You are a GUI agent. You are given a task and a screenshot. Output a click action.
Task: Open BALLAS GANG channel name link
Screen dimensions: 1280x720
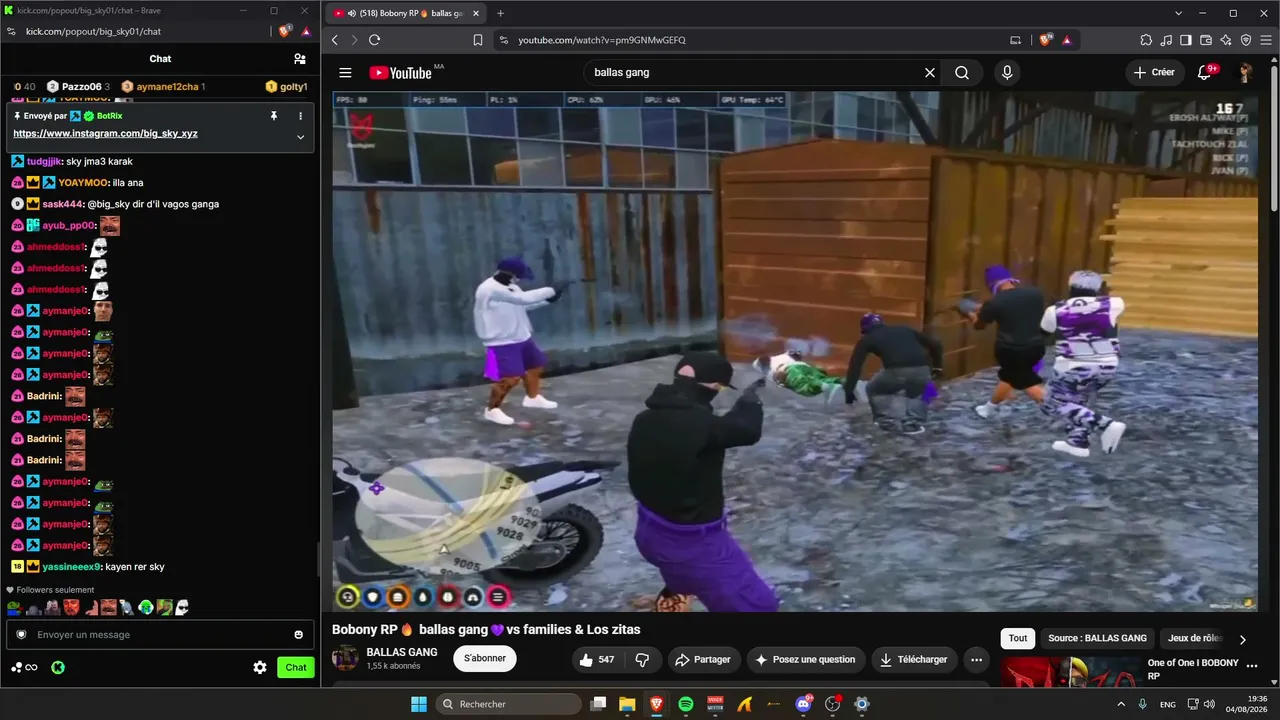point(402,652)
